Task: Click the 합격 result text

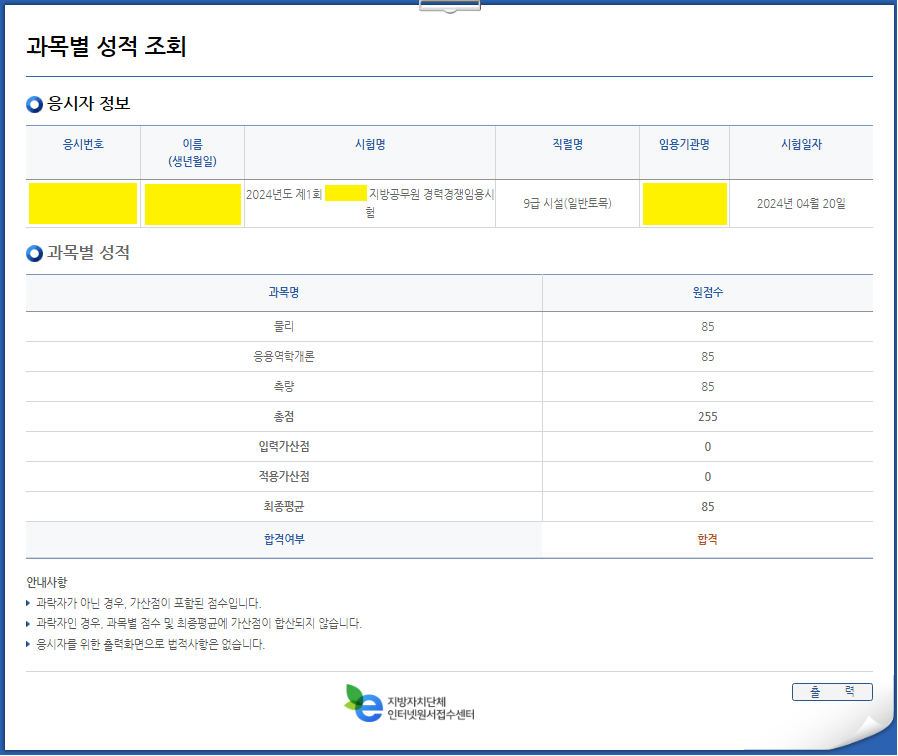Action: coord(707,540)
